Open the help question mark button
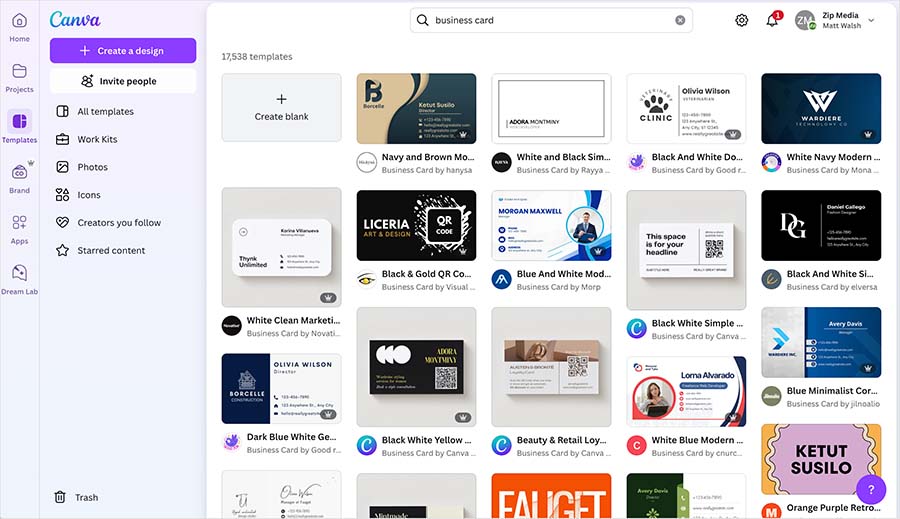This screenshot has width=900, height=519. click(871, 489)
